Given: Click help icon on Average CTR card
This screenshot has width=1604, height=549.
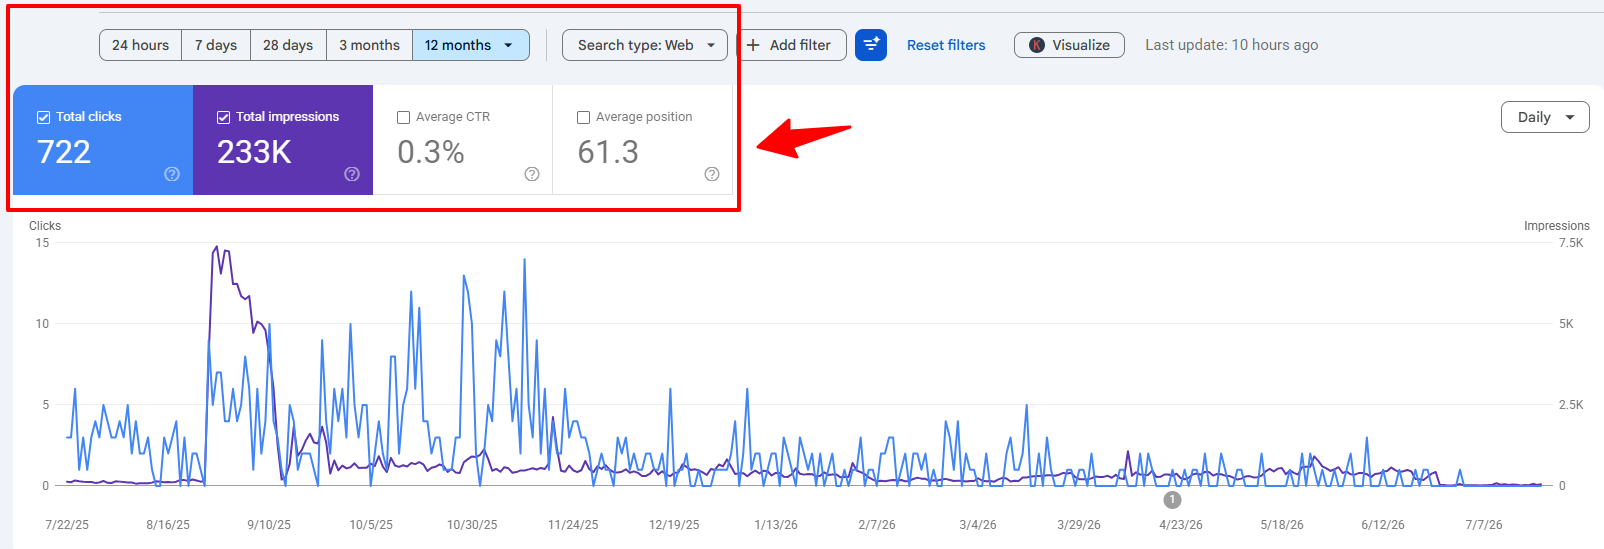Looking at the screenshot, I should tap(532, 174).
